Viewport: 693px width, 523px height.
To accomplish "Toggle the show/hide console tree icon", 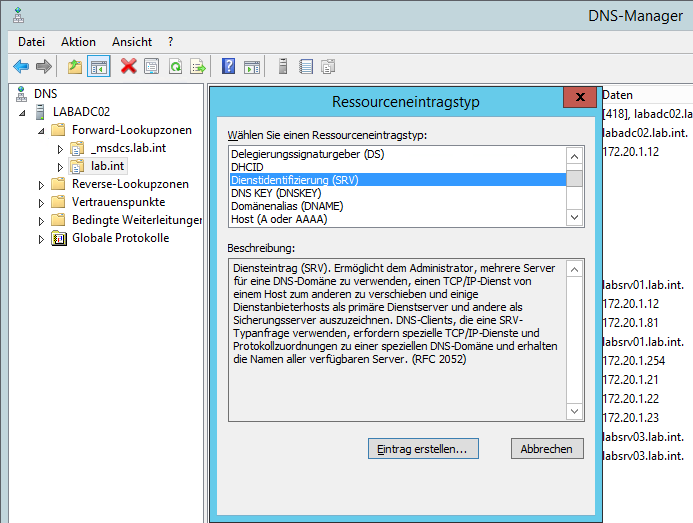I will click(98, 67).
